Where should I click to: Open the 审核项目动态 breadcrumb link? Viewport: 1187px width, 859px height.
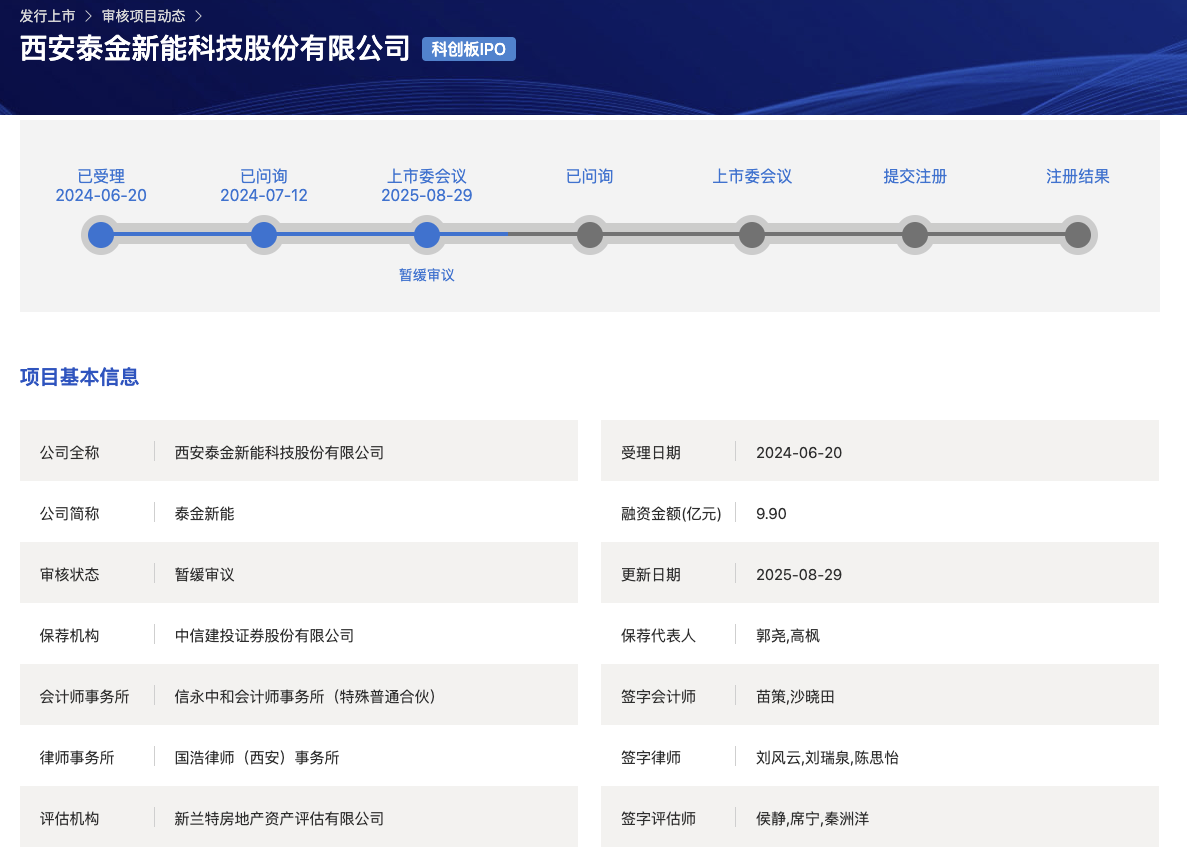pyautogui.click(x=143, y=16)
